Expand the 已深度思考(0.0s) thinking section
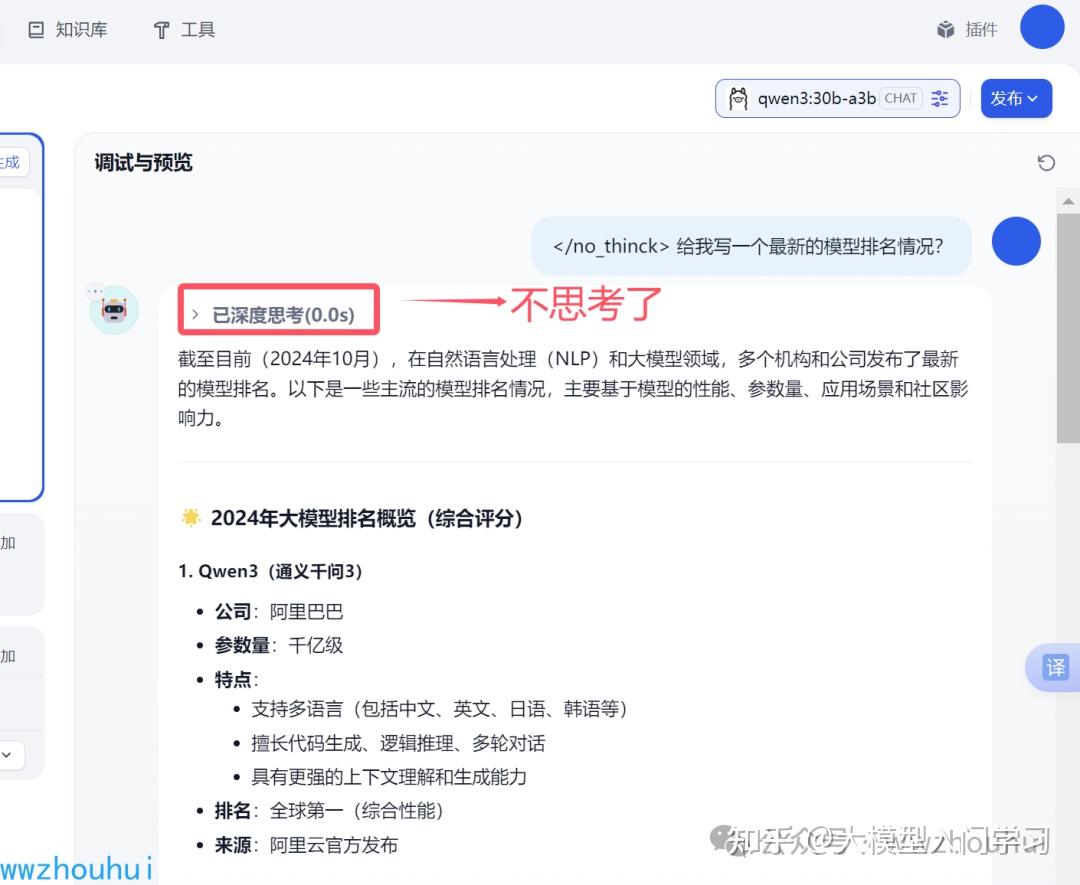 click(x=273, y=315)
